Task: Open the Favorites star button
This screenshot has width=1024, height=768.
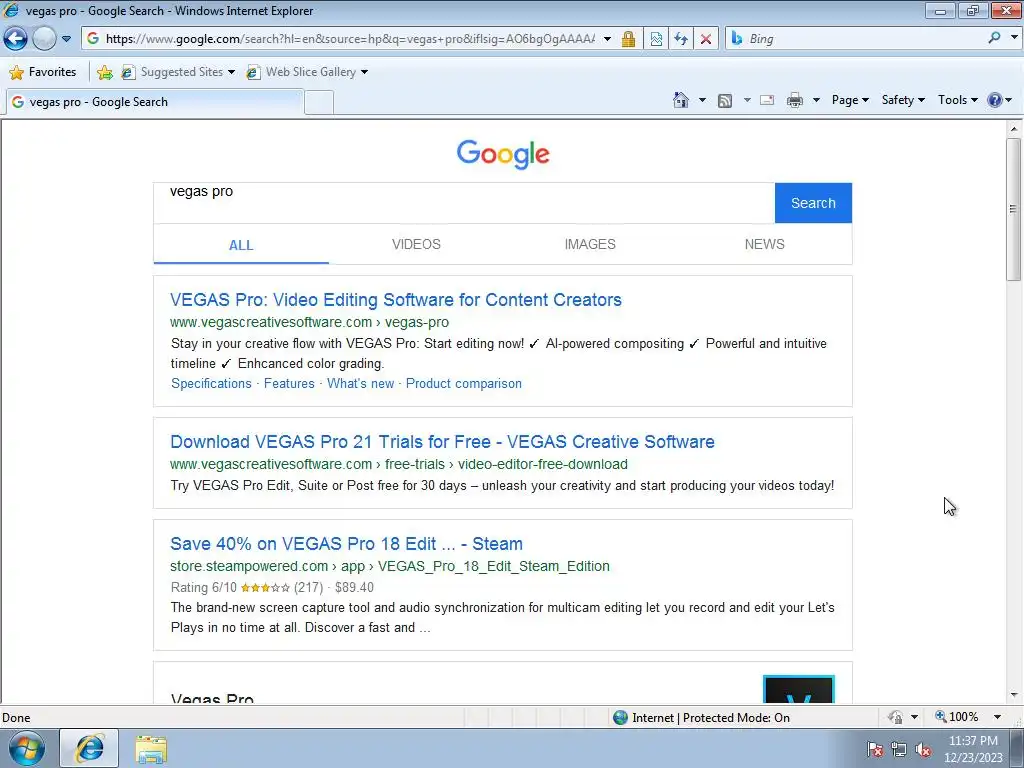Action: (x=43, y=72)
